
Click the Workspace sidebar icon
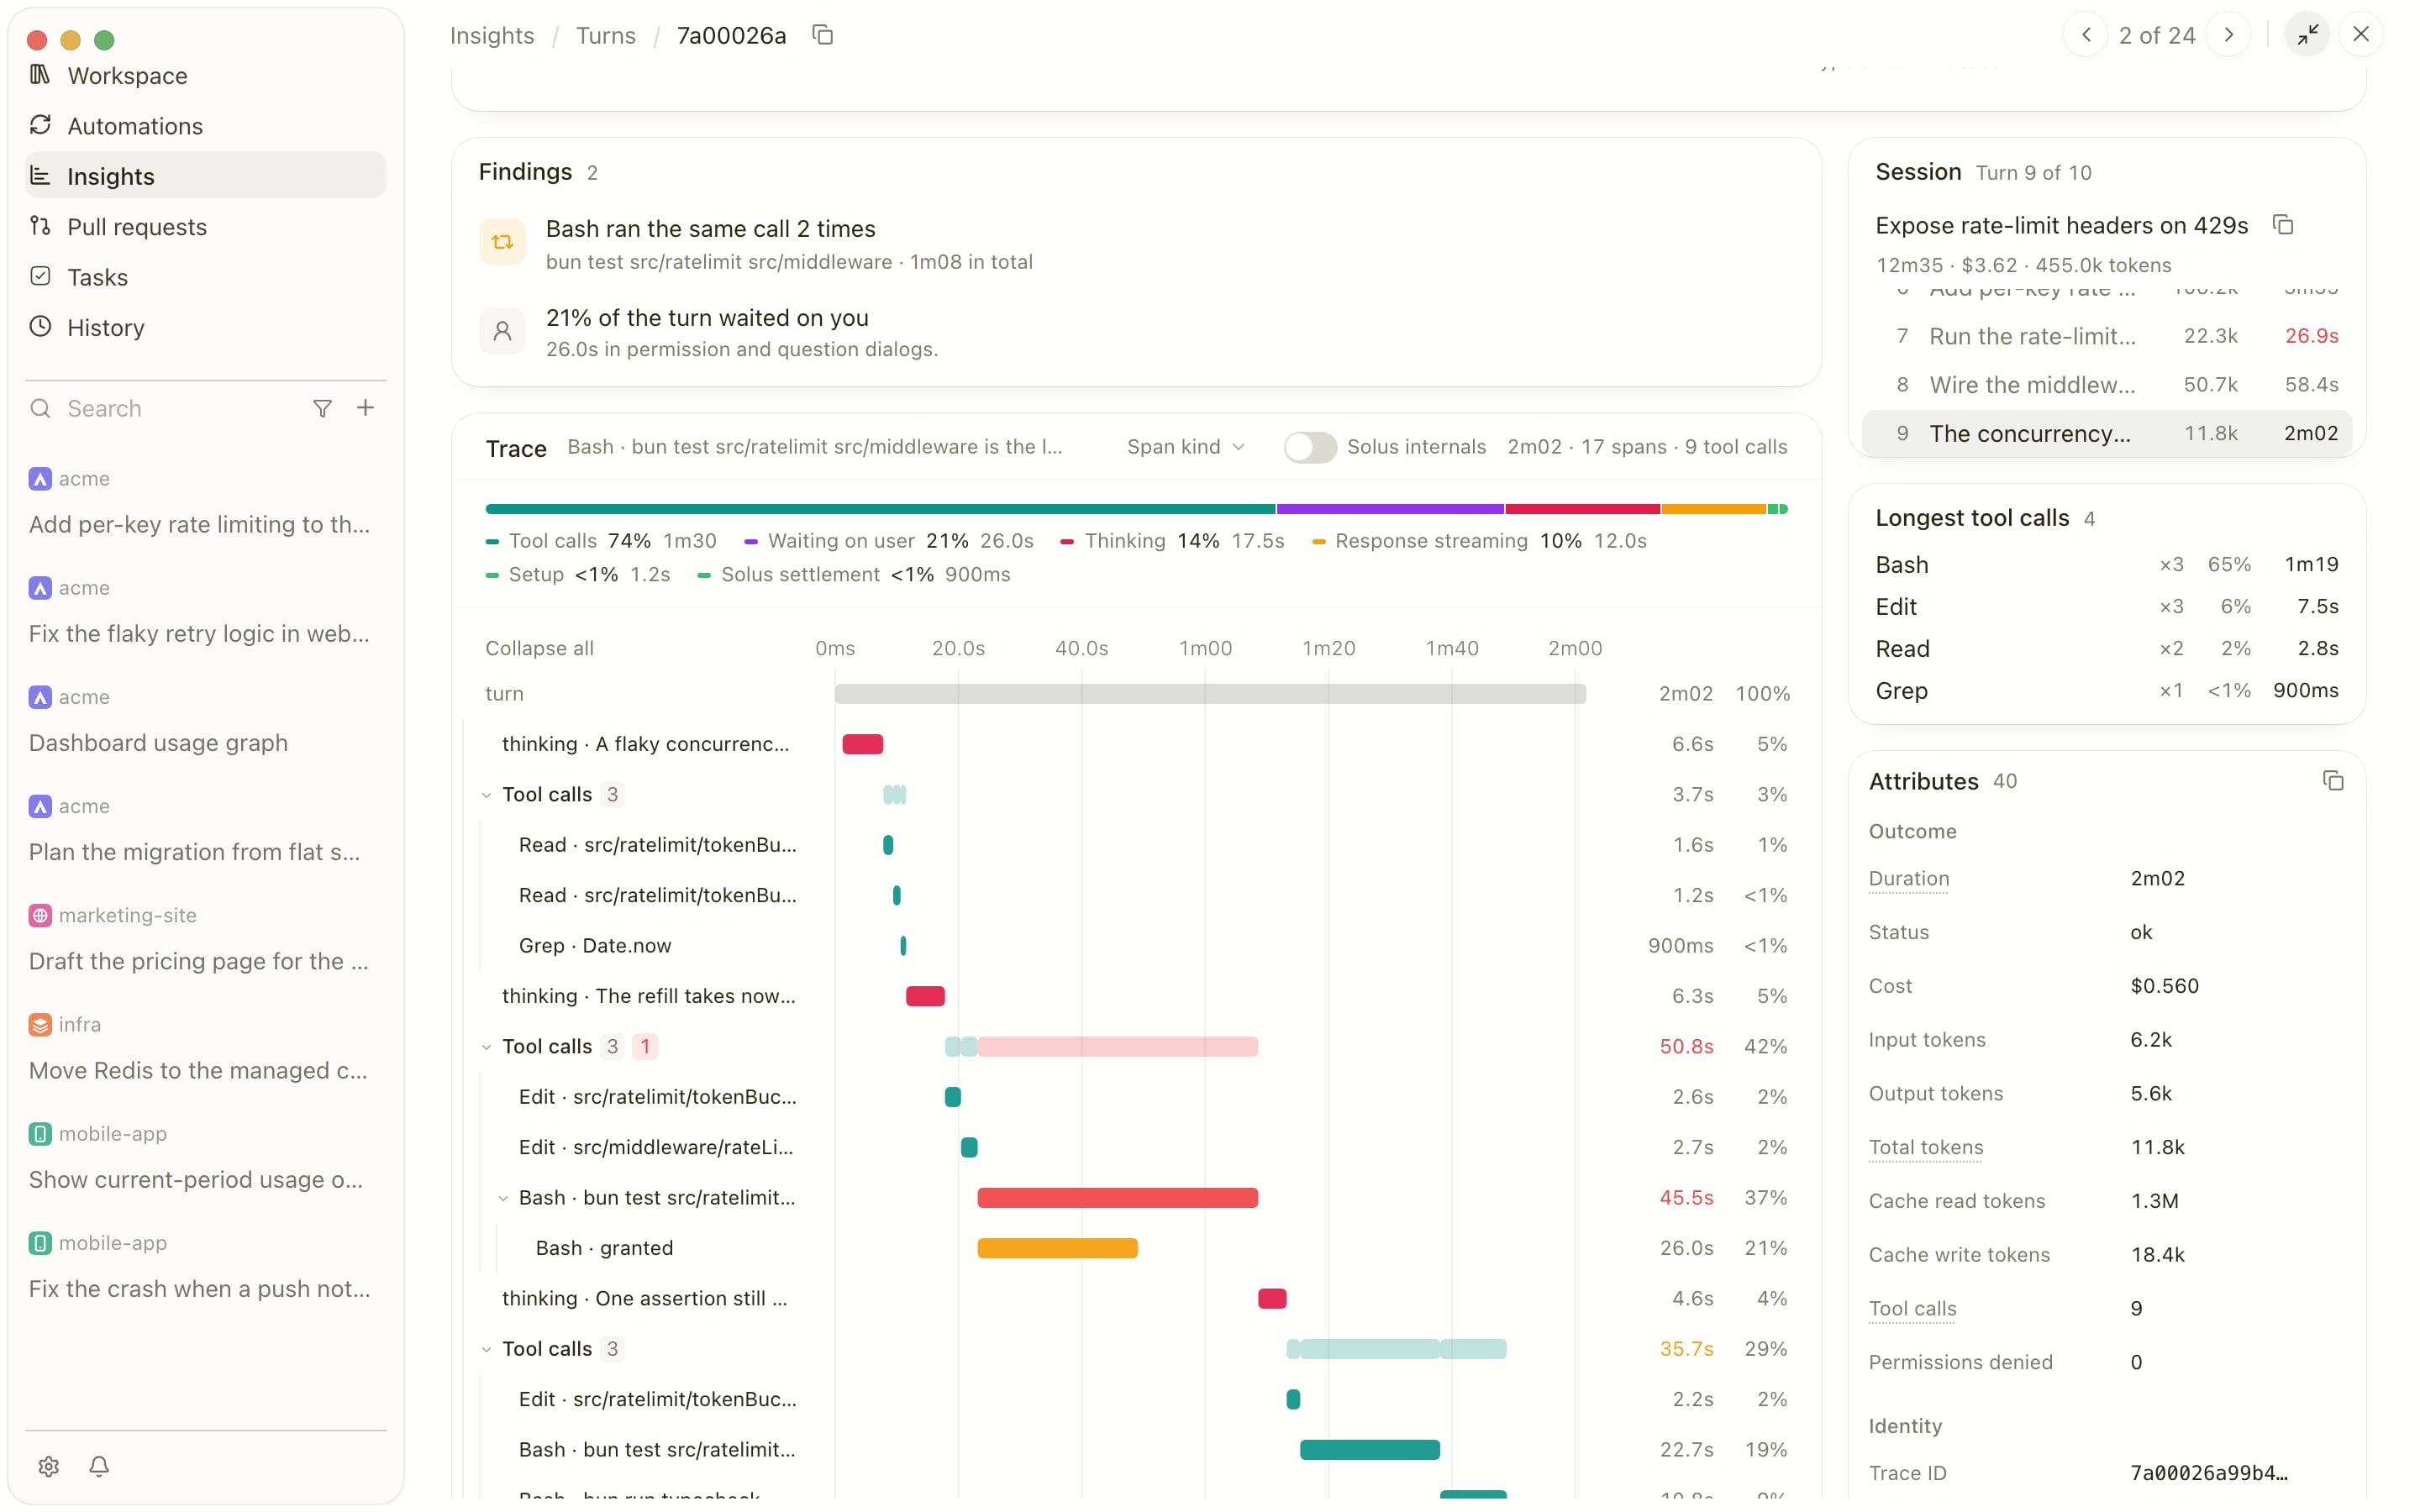(x=41, y=75)
